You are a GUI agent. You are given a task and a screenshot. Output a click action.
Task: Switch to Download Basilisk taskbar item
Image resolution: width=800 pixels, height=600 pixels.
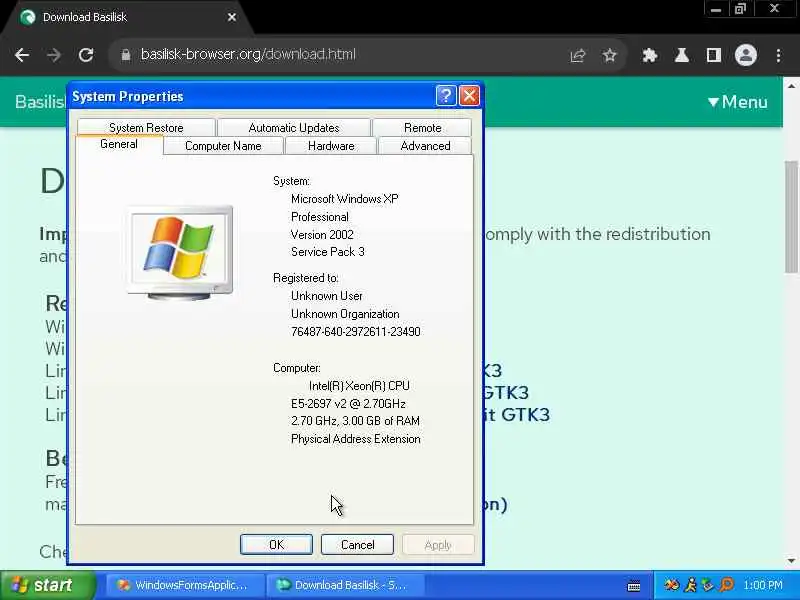tap(345, 585)
